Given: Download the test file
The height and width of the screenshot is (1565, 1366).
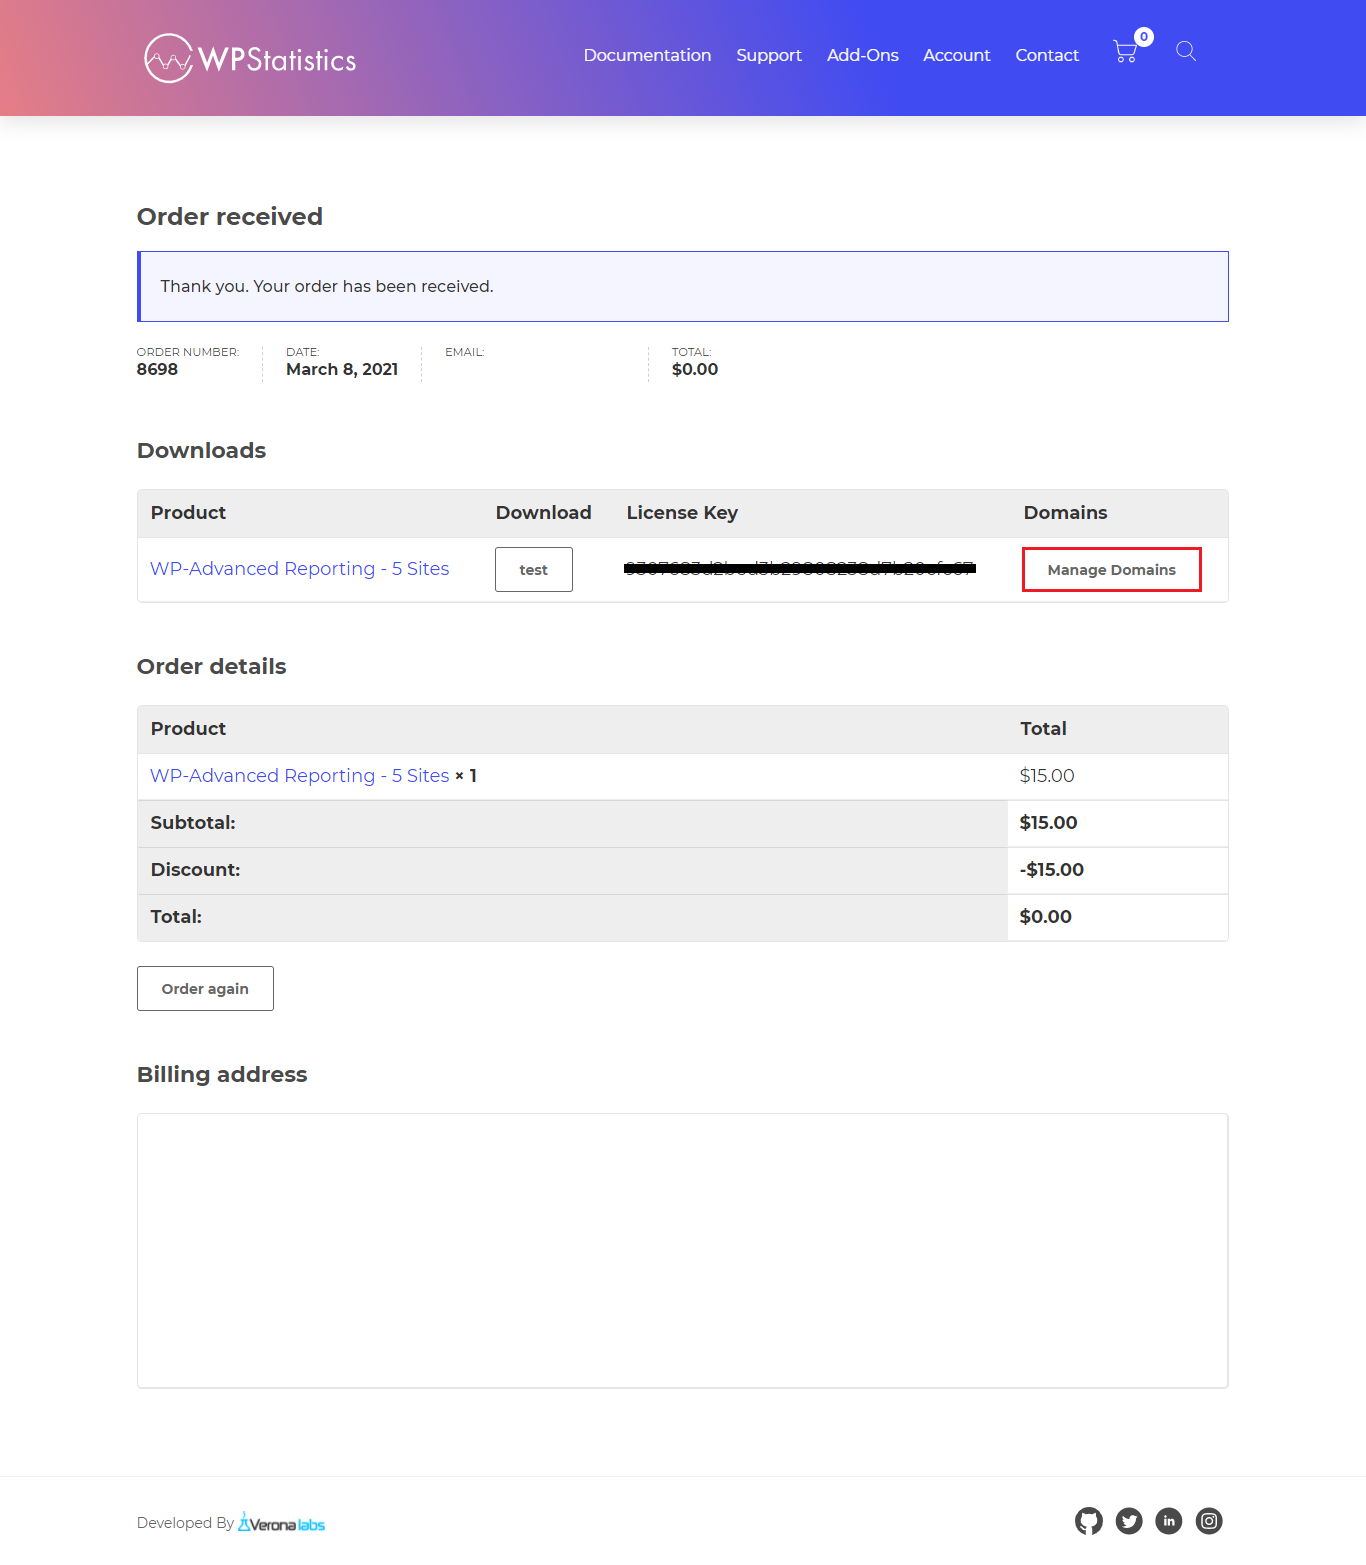Looking at the screenshot, I should tap(533, 569).
